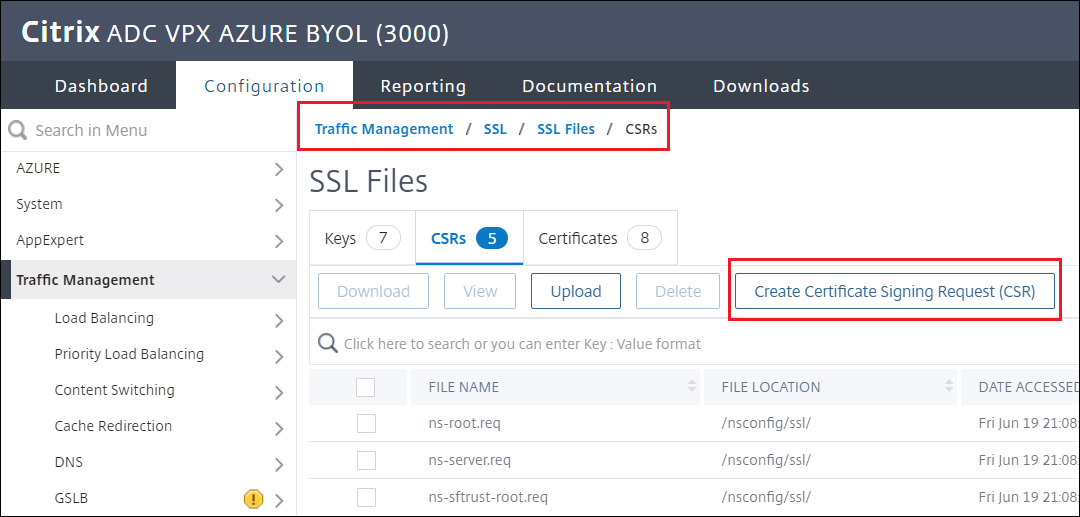Click the Key : Value search field
1080x517 pixels.
pyautogui.click(x=600, y=344)
